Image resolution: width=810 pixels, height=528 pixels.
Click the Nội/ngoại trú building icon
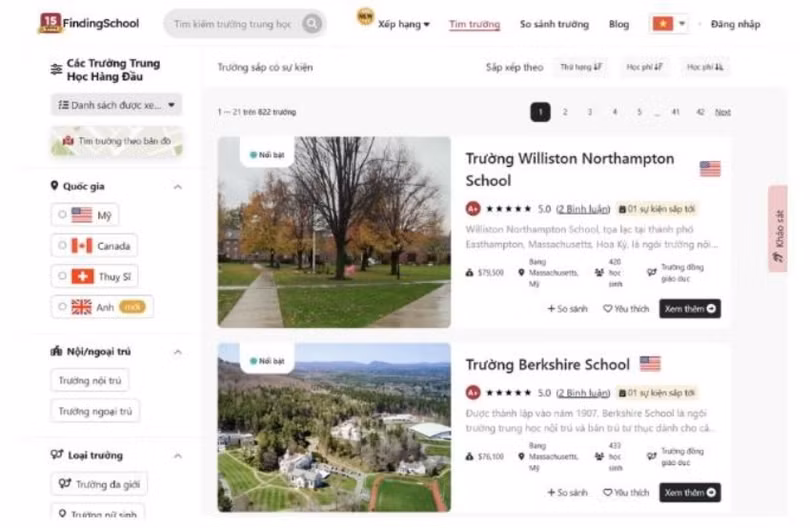click(56, 351)
